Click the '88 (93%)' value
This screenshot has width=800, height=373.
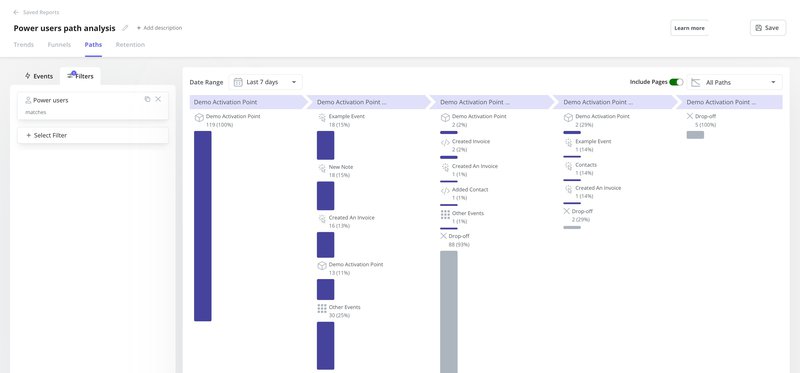(459, 245)
